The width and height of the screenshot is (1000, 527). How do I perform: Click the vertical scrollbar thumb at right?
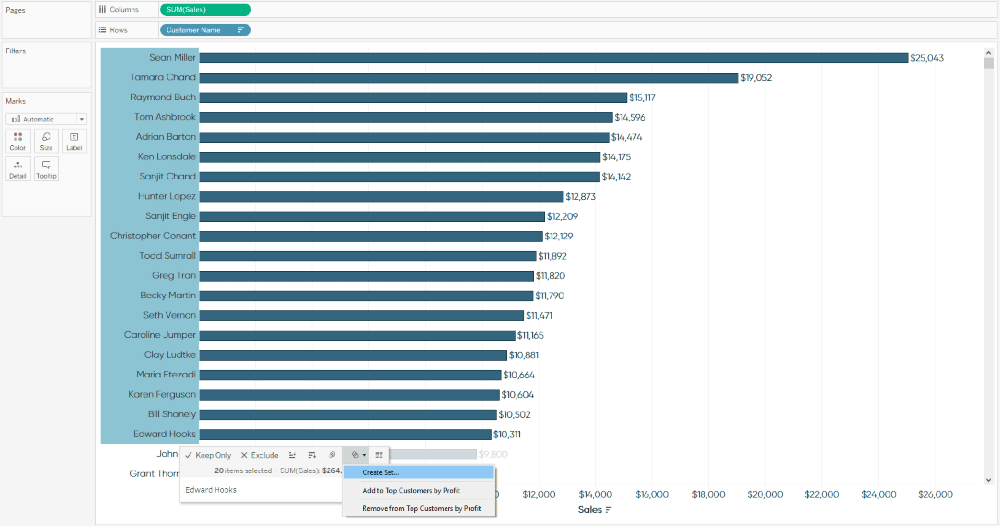pyautogui.click(x=988, y=63)
